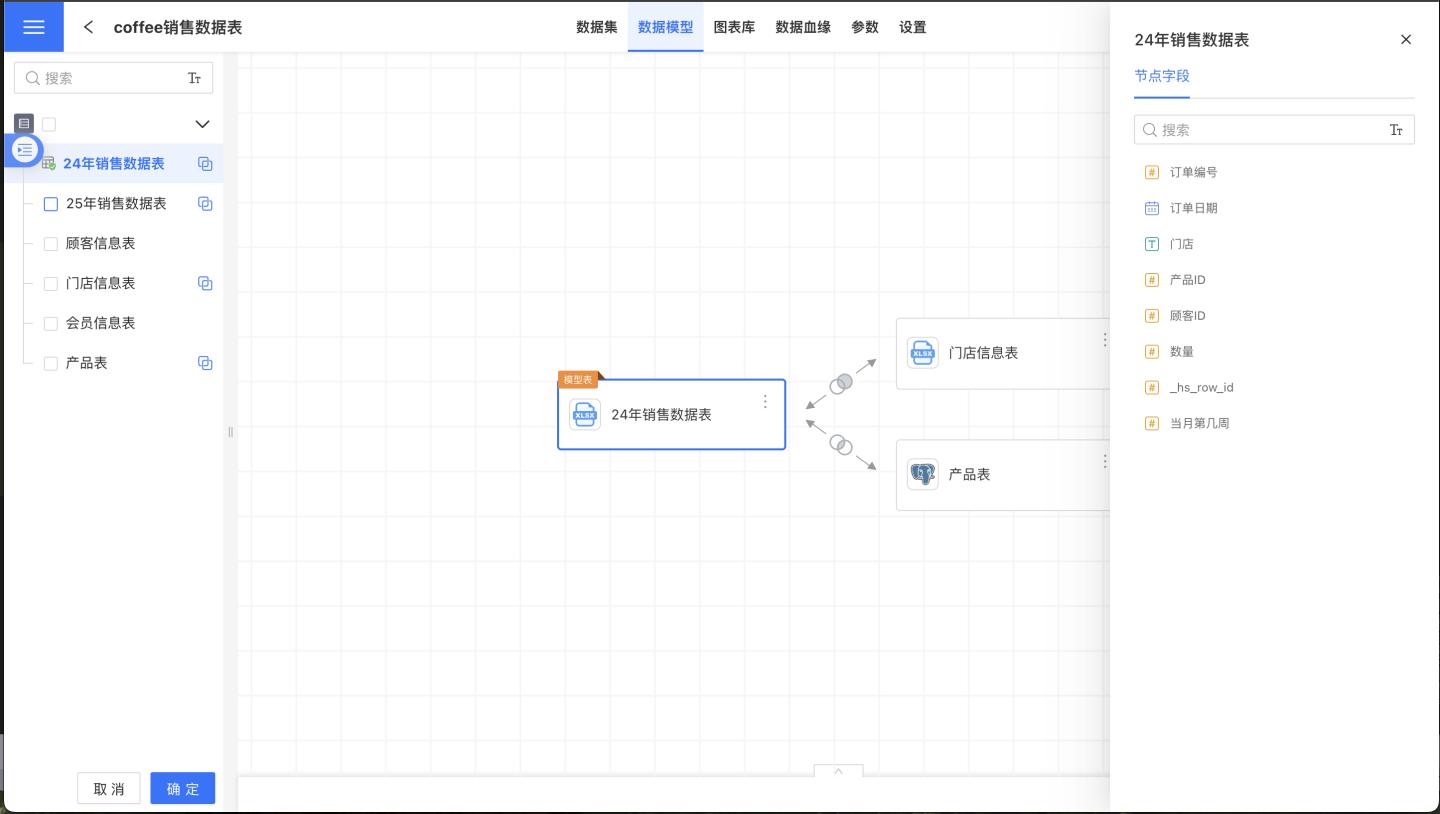Viewport: 1440px width, 814px height.
Task: Open the 参数 tab
Action: [865, 27]
